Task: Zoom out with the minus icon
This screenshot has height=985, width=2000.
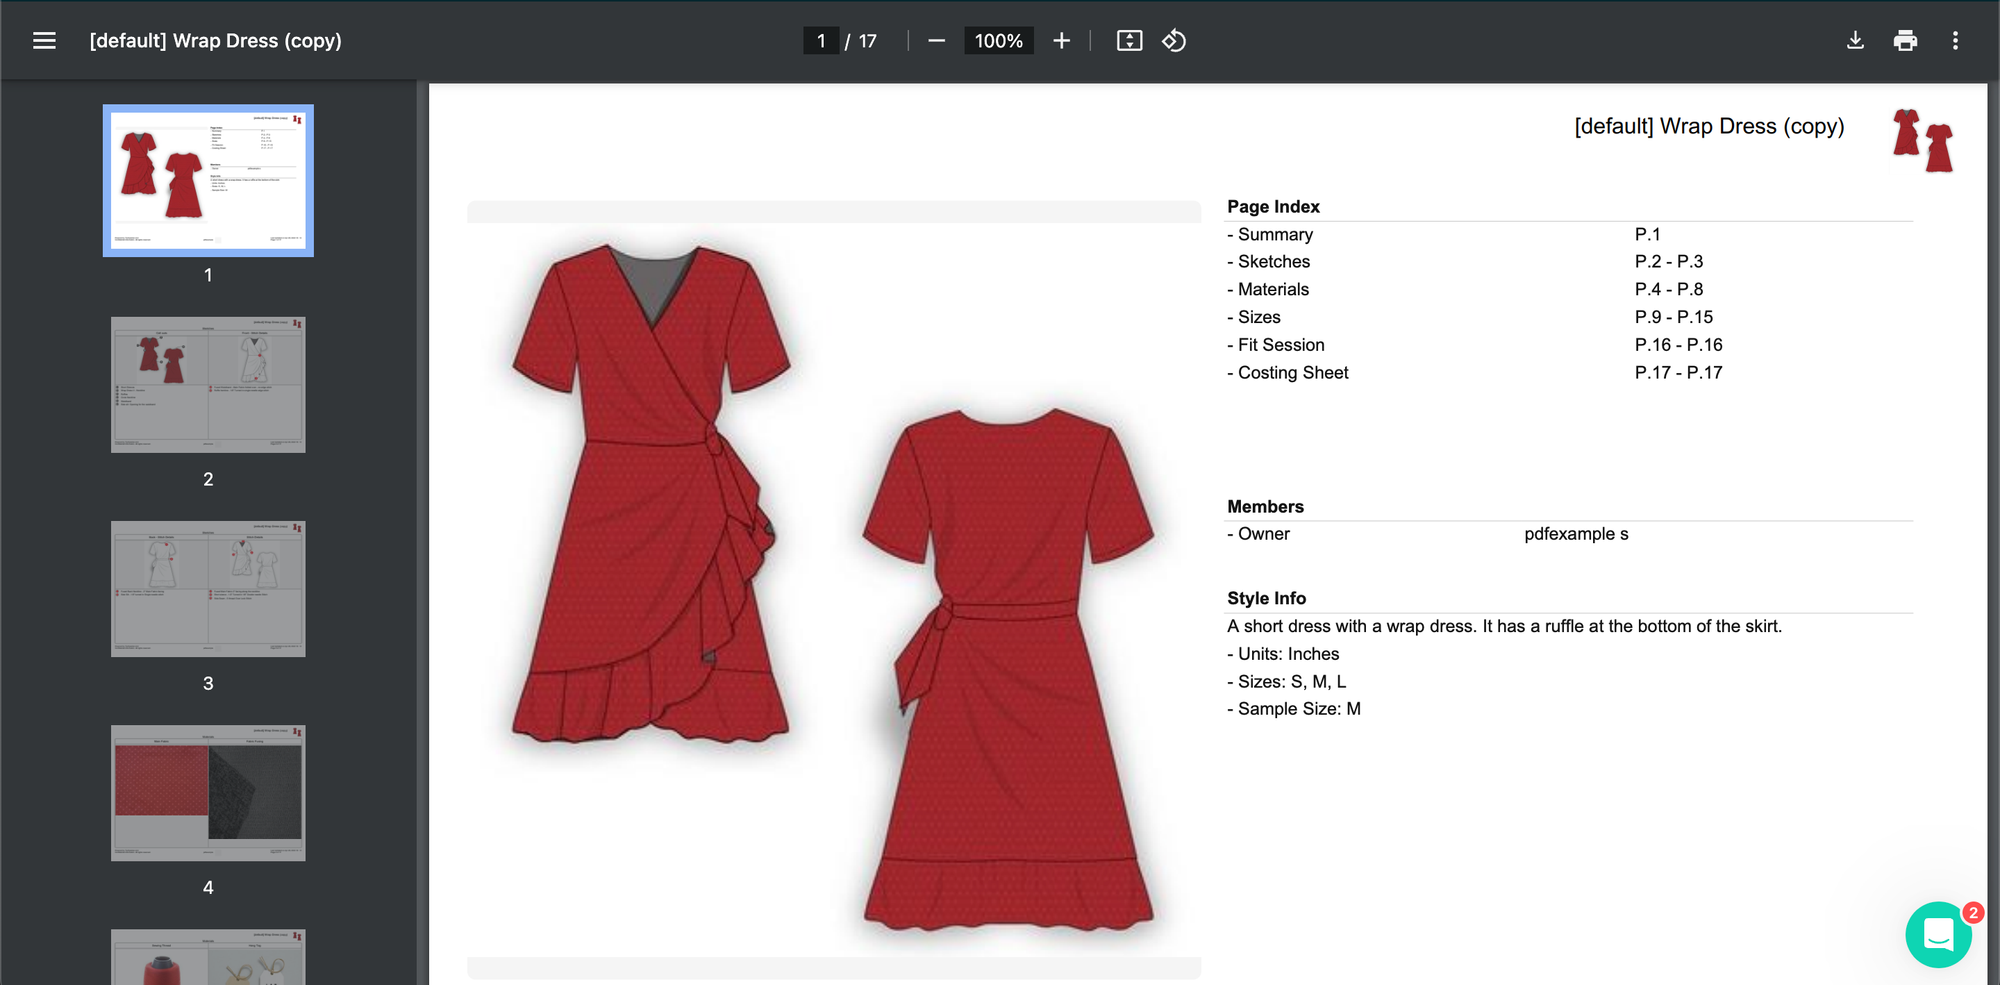Action: pyautogui.click(x=936, y=41)
